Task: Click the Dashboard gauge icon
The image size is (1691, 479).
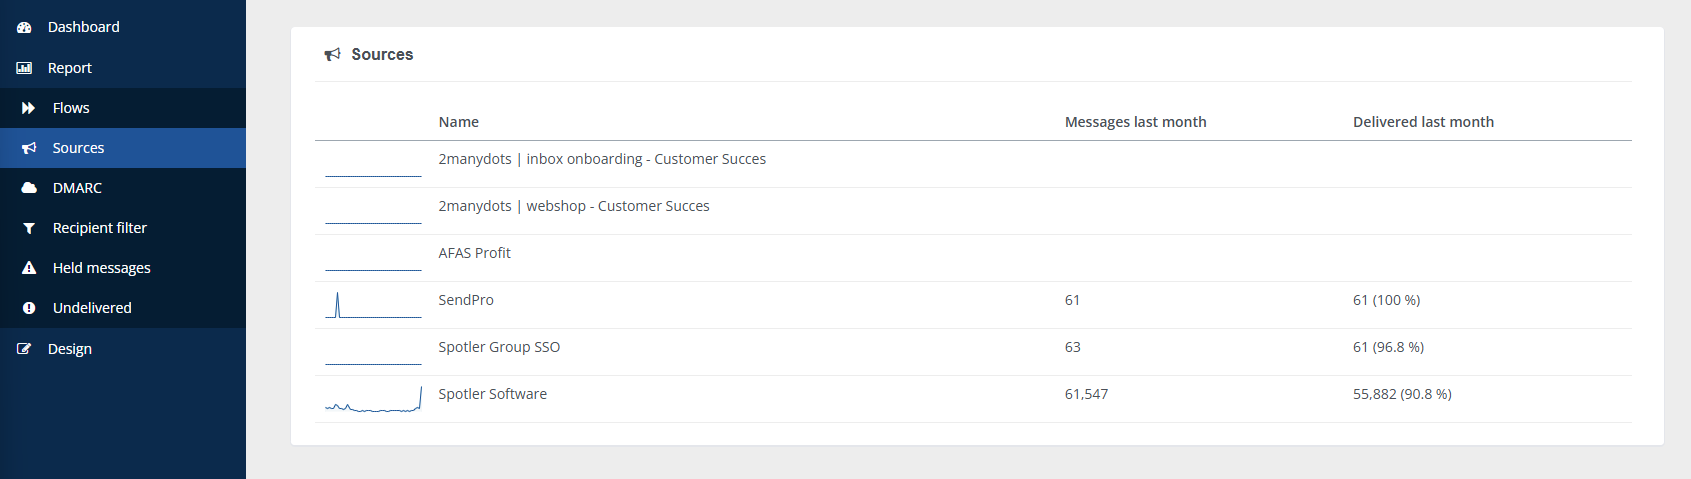Action: pos(24,27)
